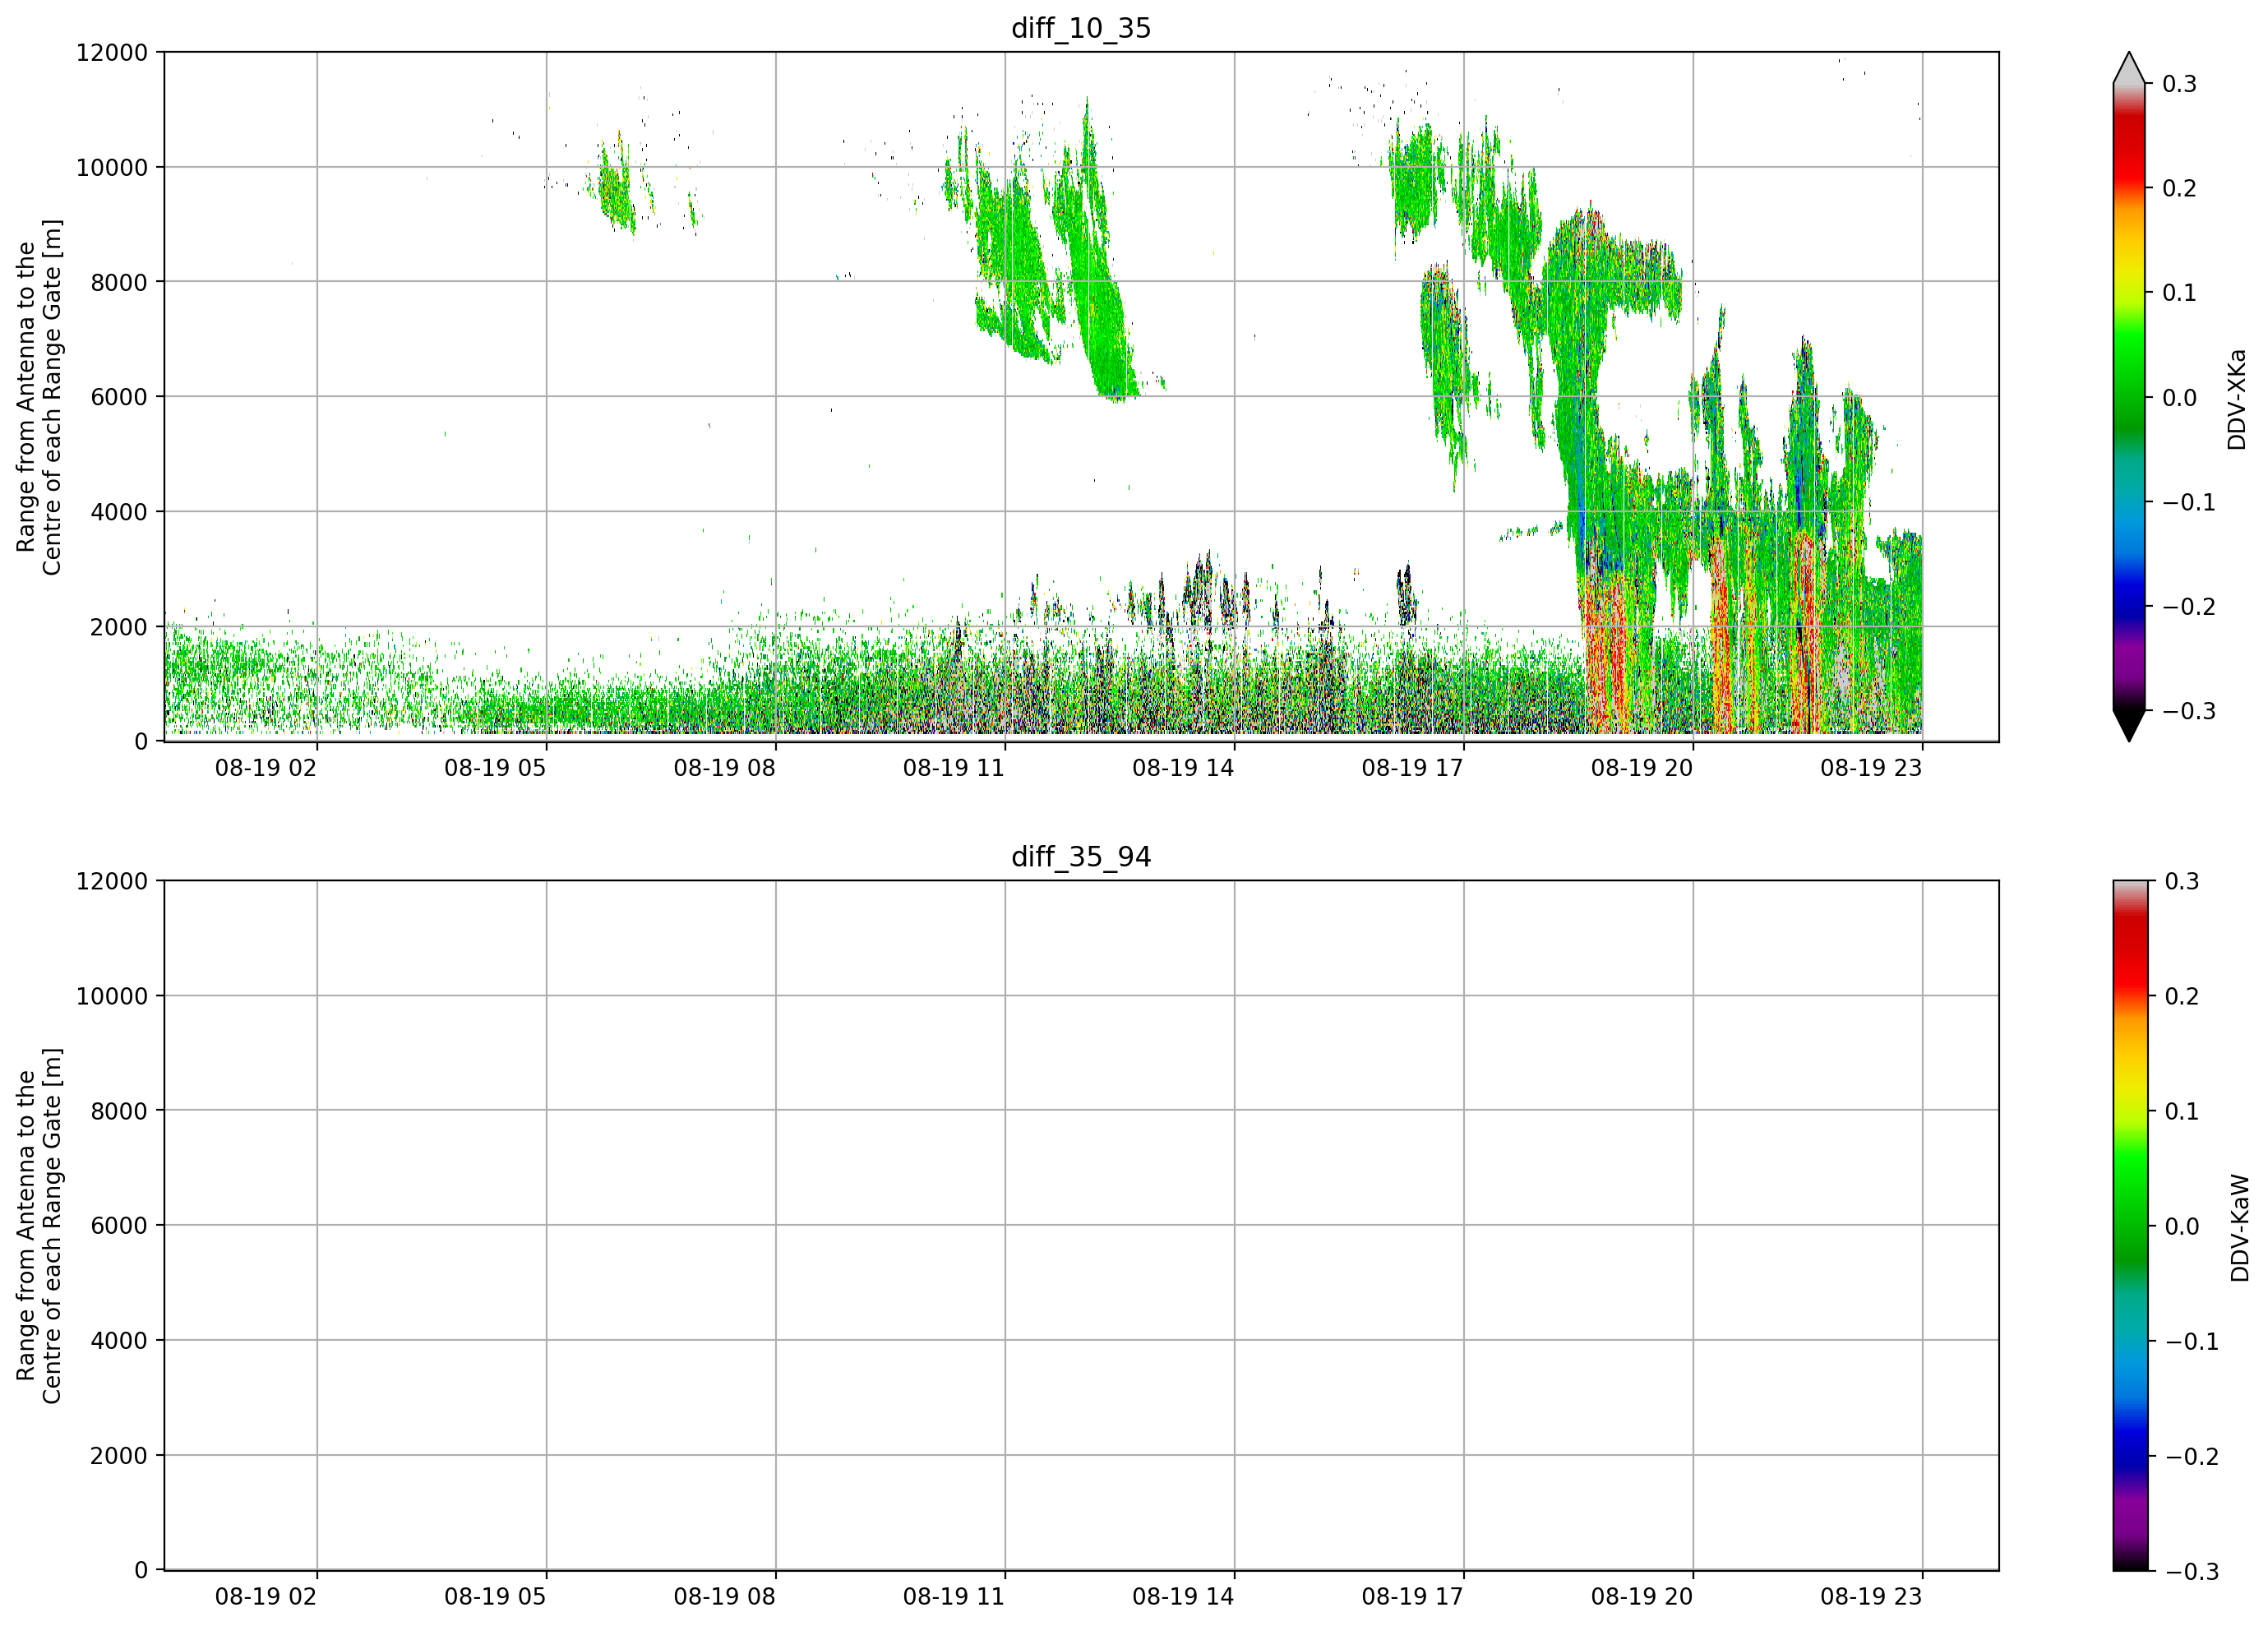Screen dimensions: 2268x1626
Task: Click the top colorbar's −0.1 tick label
Action: pos(2189,502)
